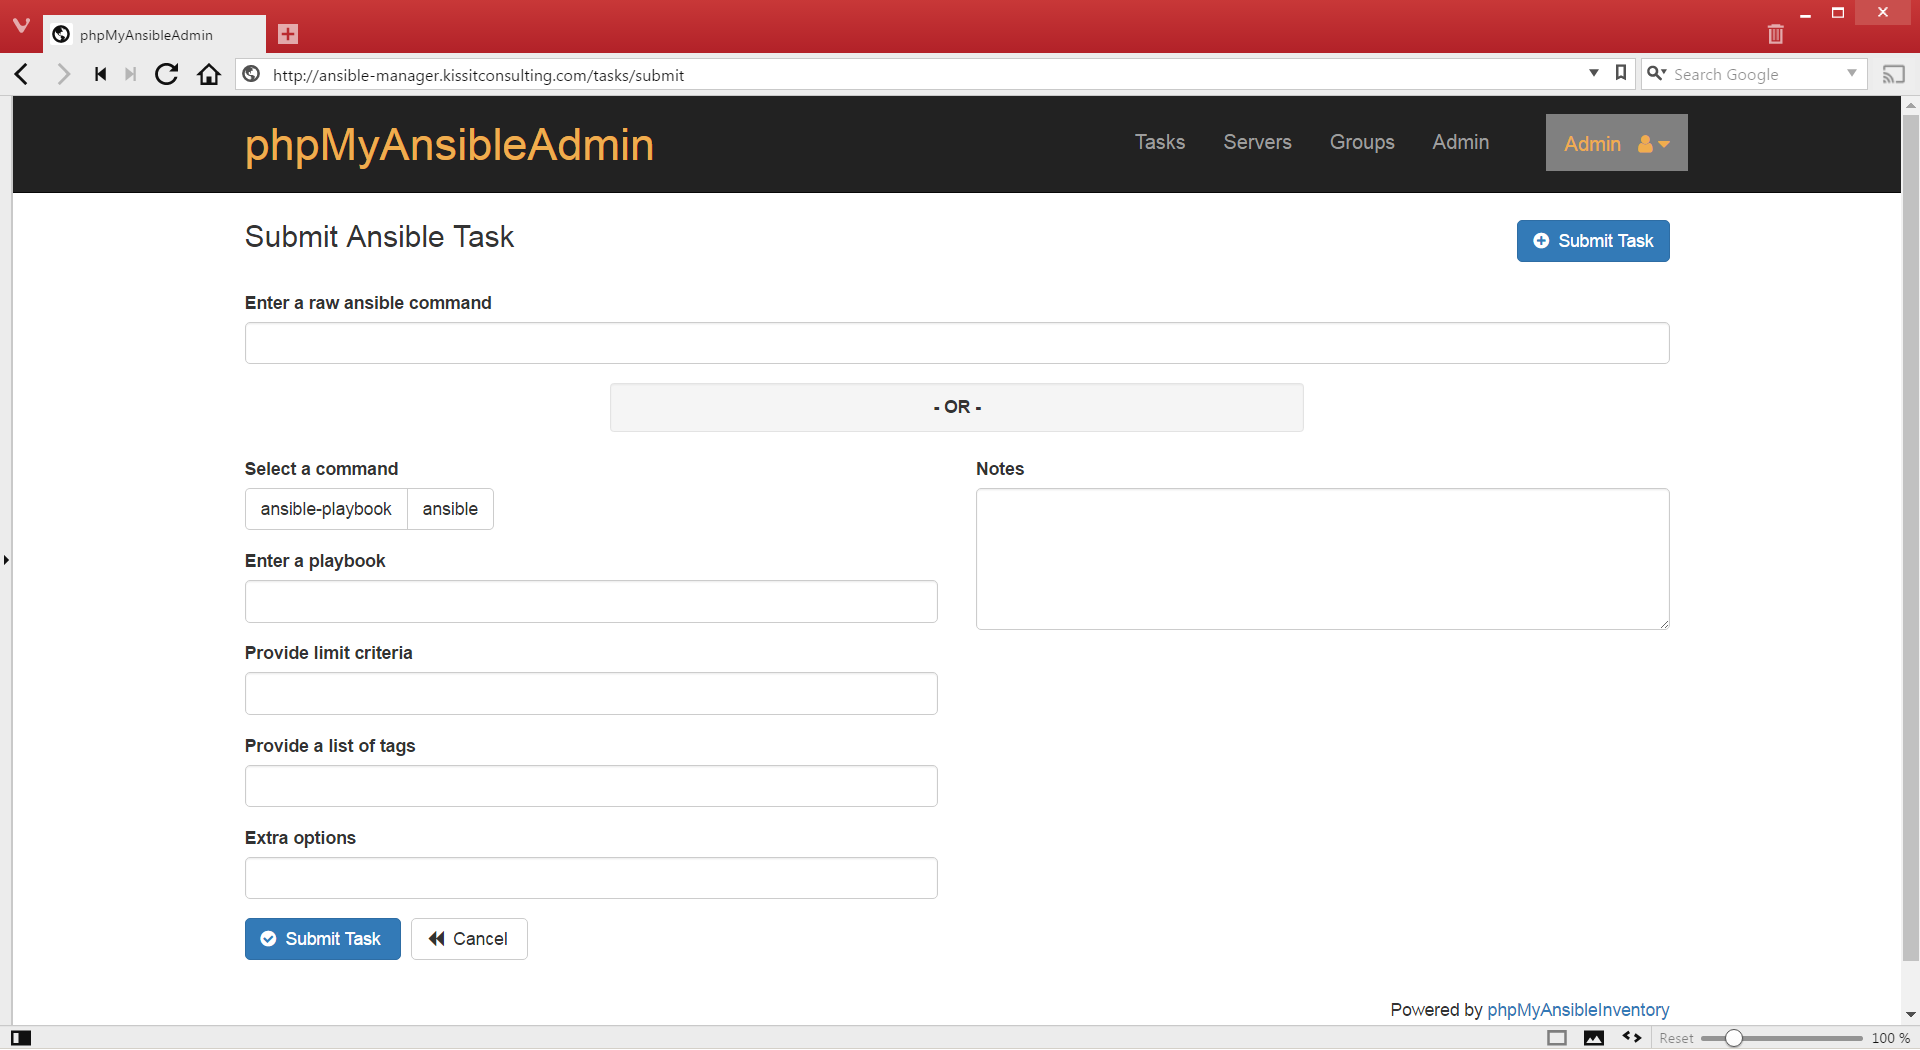Open page actions code icon
The height and width of the screenshot is (1050, 1920).
[1632, 1037]
